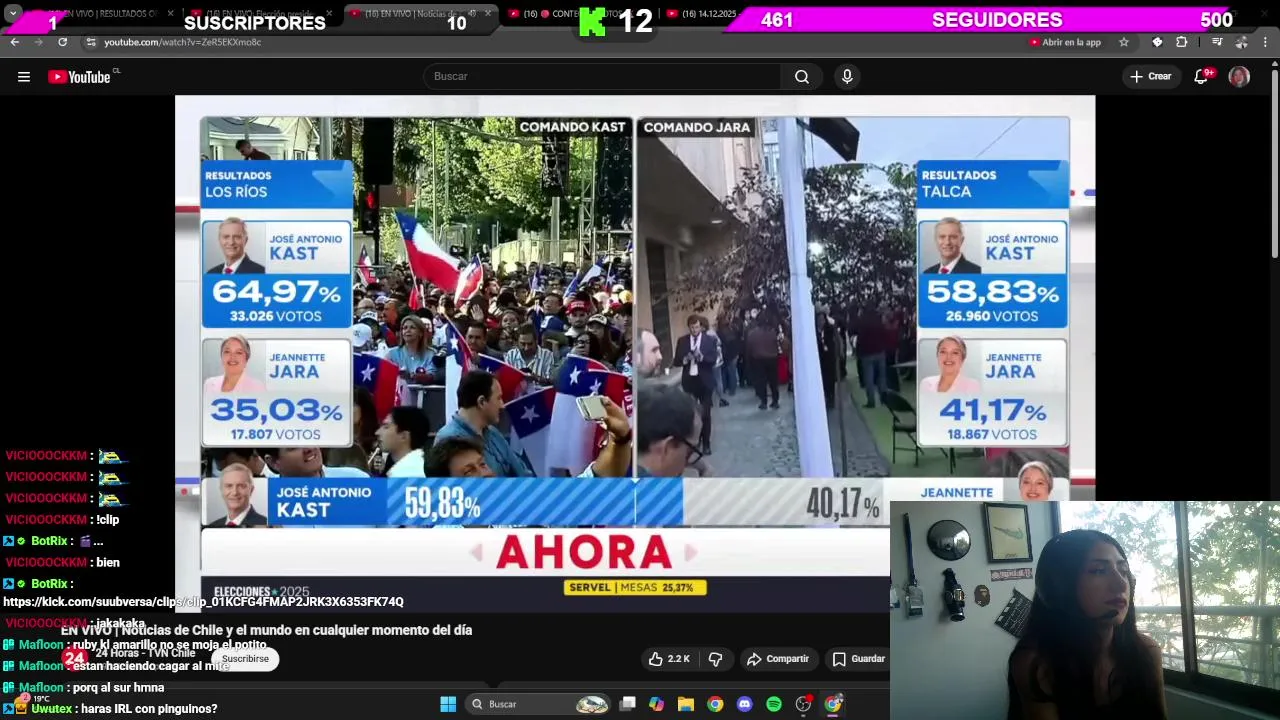
Task: Open the '24 Horas - TVN Chile' channel
Action: 146,653
